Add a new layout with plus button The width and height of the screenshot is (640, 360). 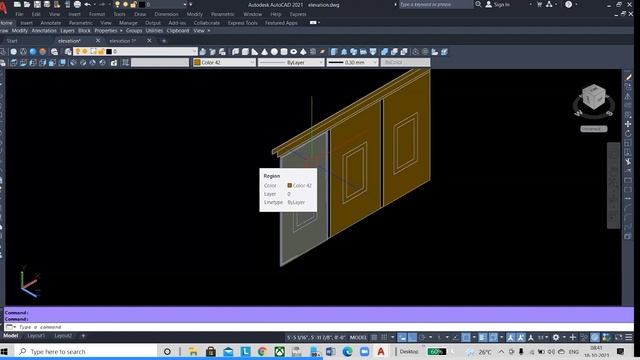pos(83,336)
